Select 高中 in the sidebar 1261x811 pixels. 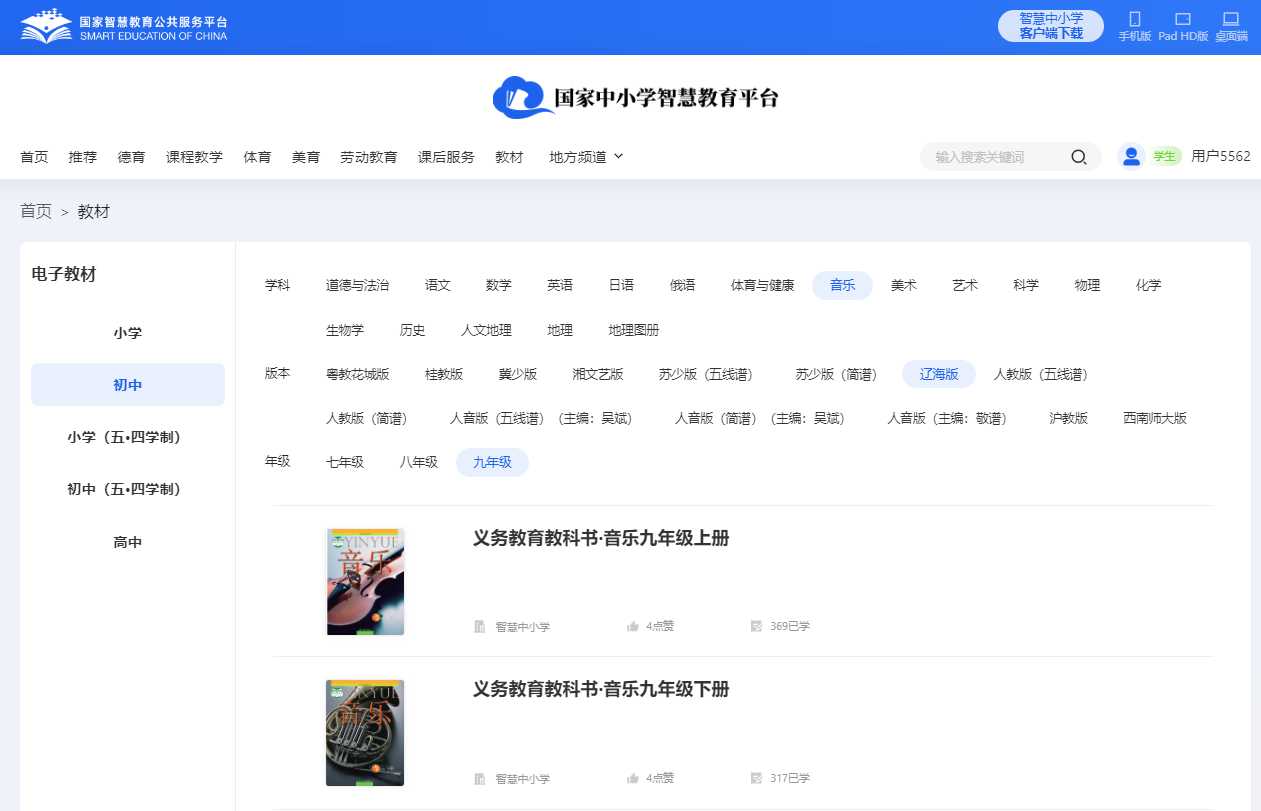(x=128, y=542)
